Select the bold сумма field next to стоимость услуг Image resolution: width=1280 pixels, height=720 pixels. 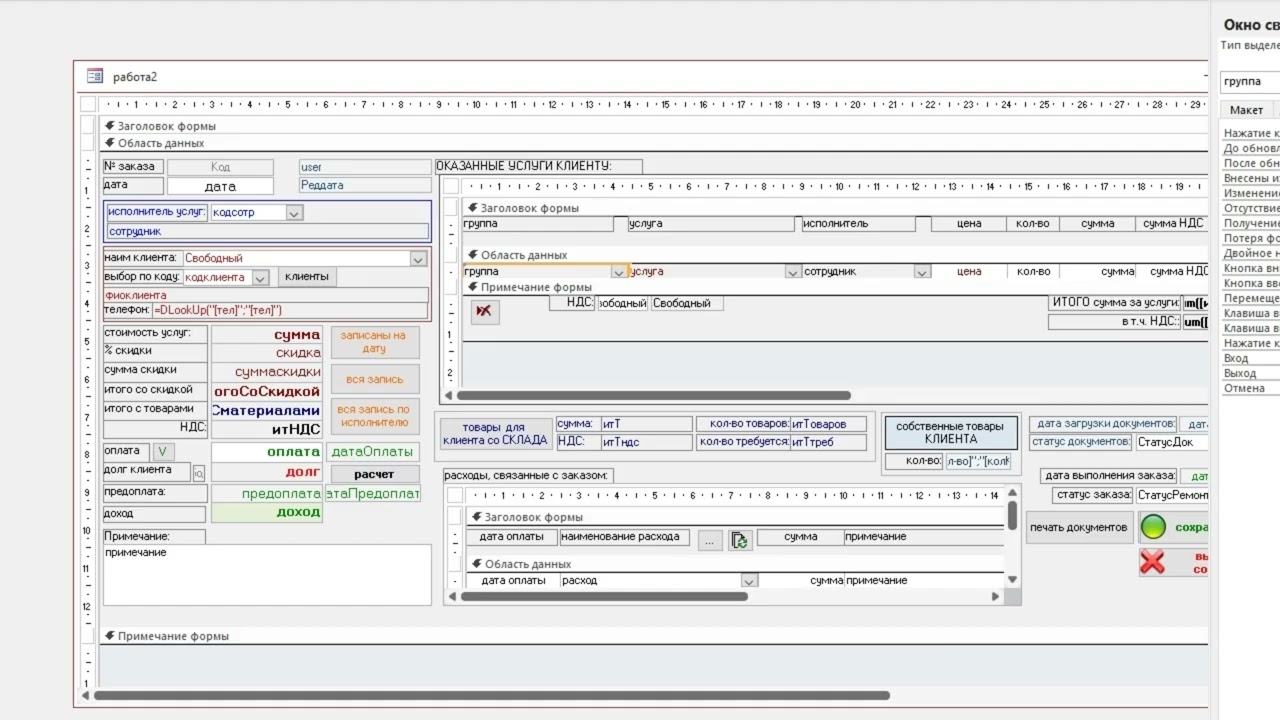pyautogui.click(x=266, y=335)
